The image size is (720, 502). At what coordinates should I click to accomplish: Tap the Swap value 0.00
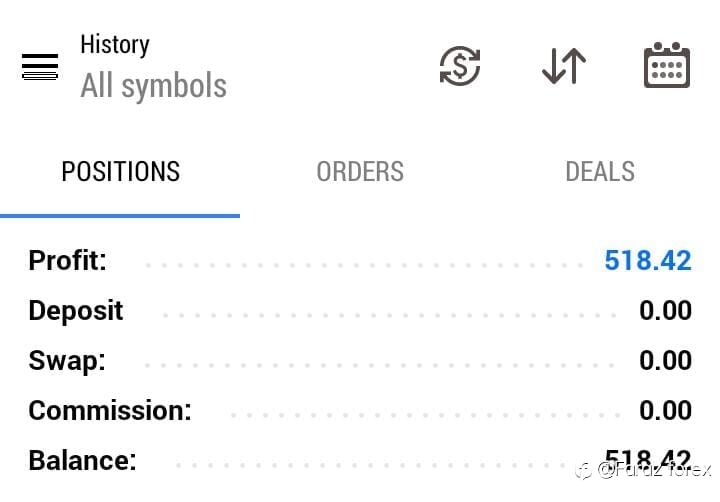pyautogui.click(x=665, y=361)
